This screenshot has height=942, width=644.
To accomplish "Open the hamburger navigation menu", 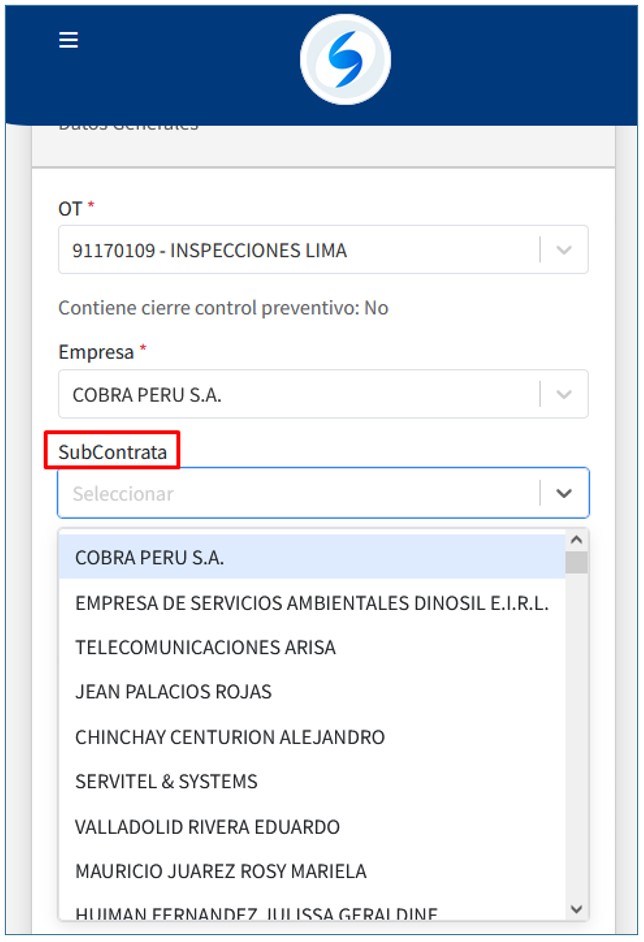I will (x=68, y=40).
